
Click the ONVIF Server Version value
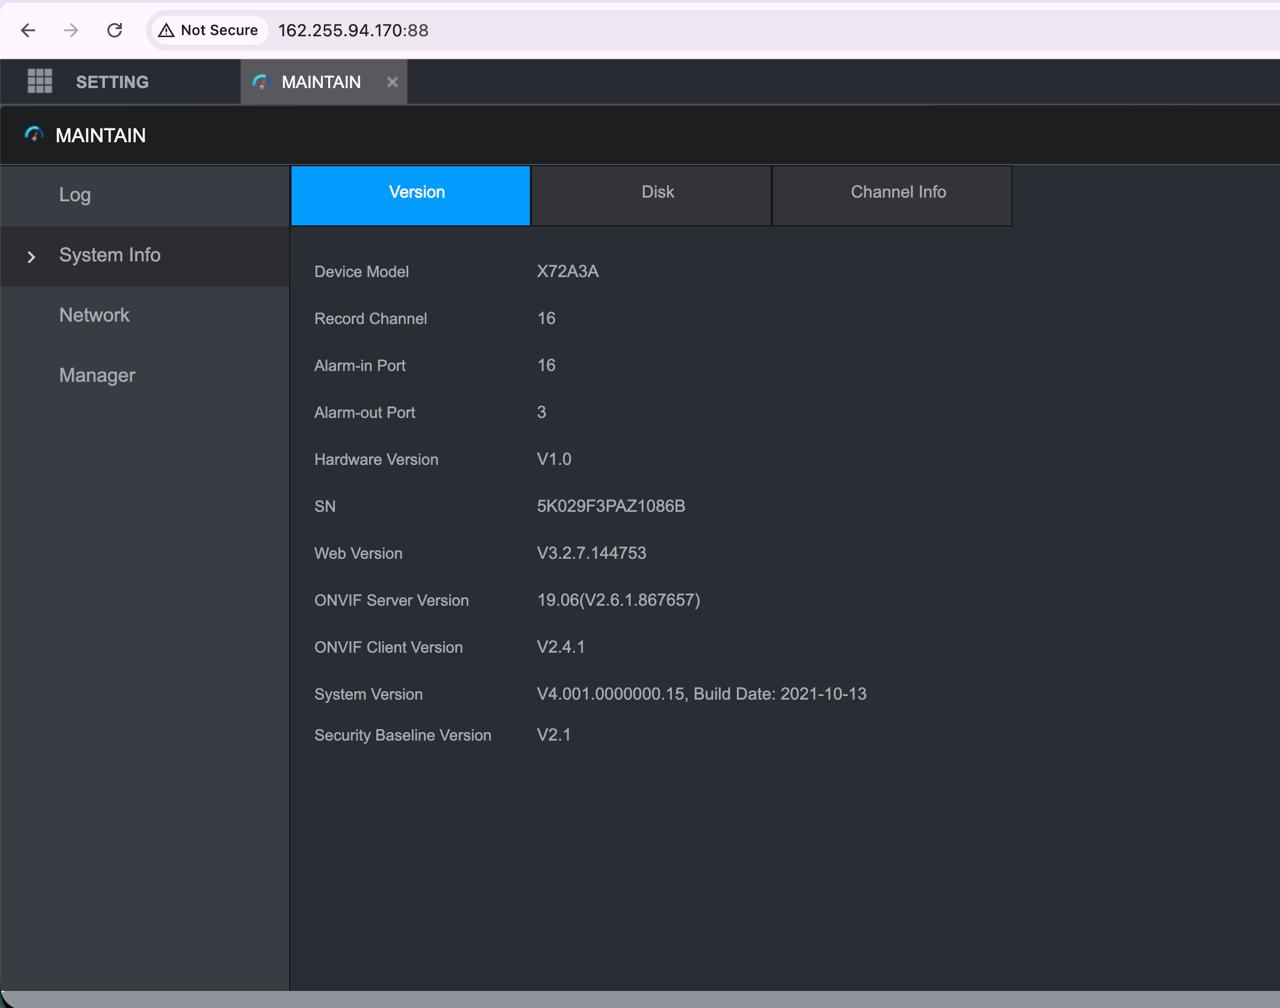619,600
